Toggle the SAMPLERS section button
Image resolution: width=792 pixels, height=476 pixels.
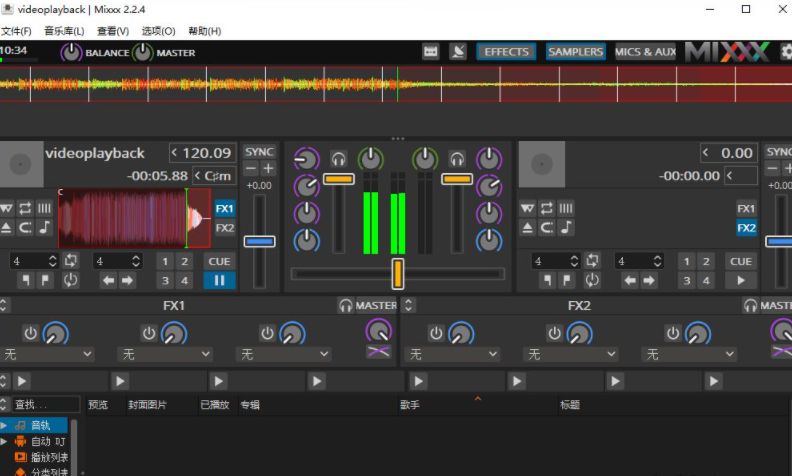[575, 52]
